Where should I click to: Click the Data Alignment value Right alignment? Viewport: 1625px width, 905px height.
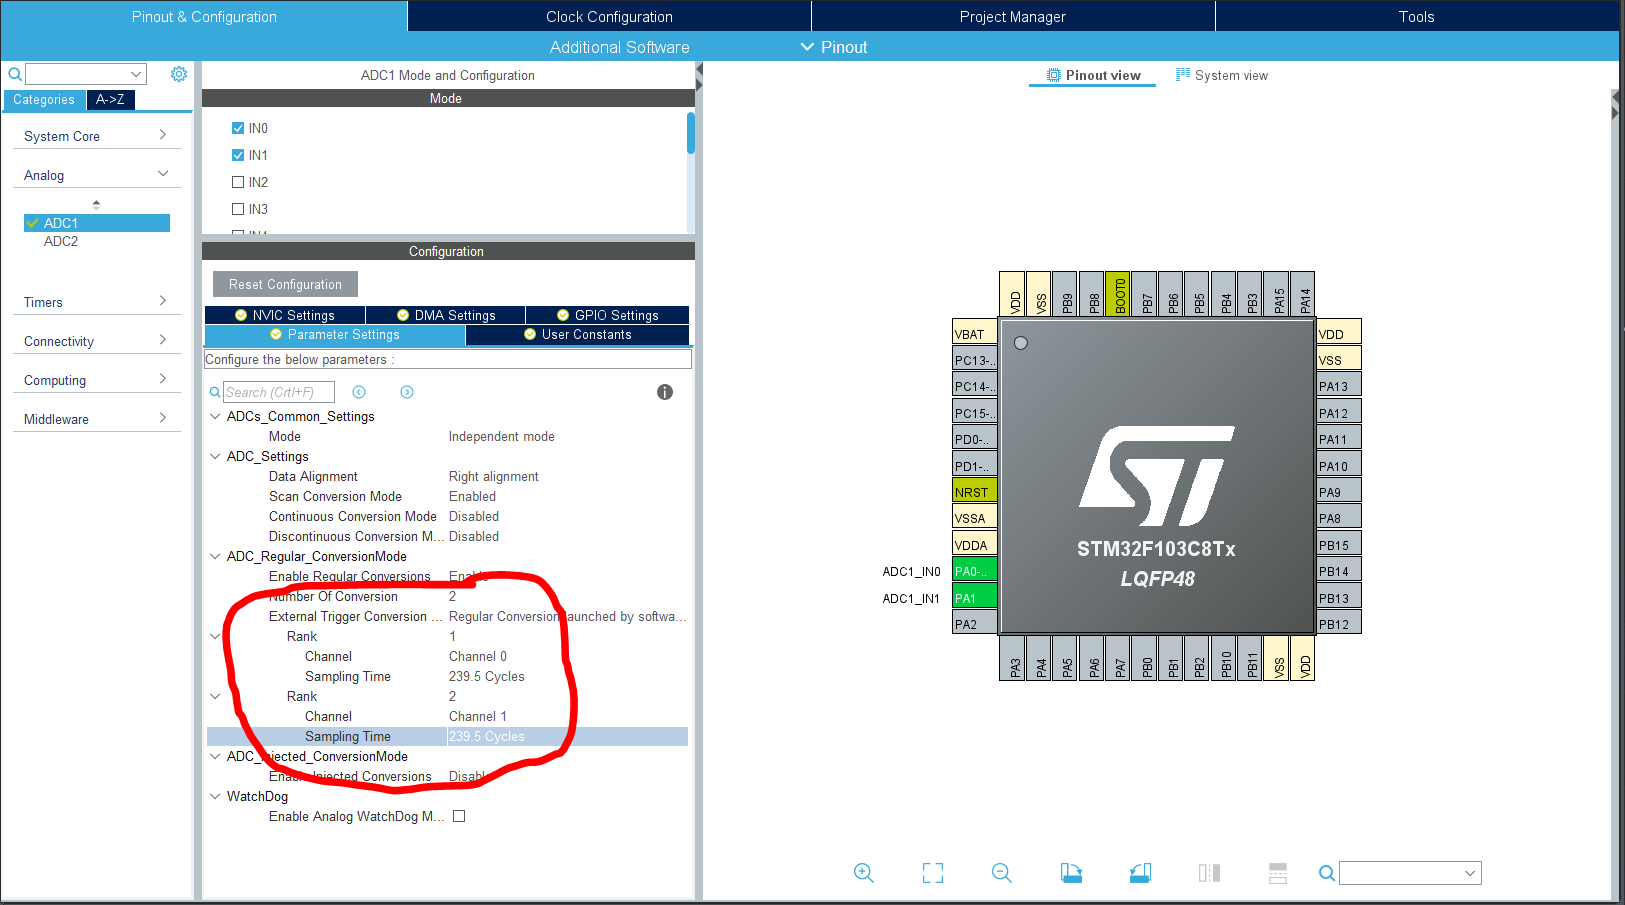[x=493, y=476]
